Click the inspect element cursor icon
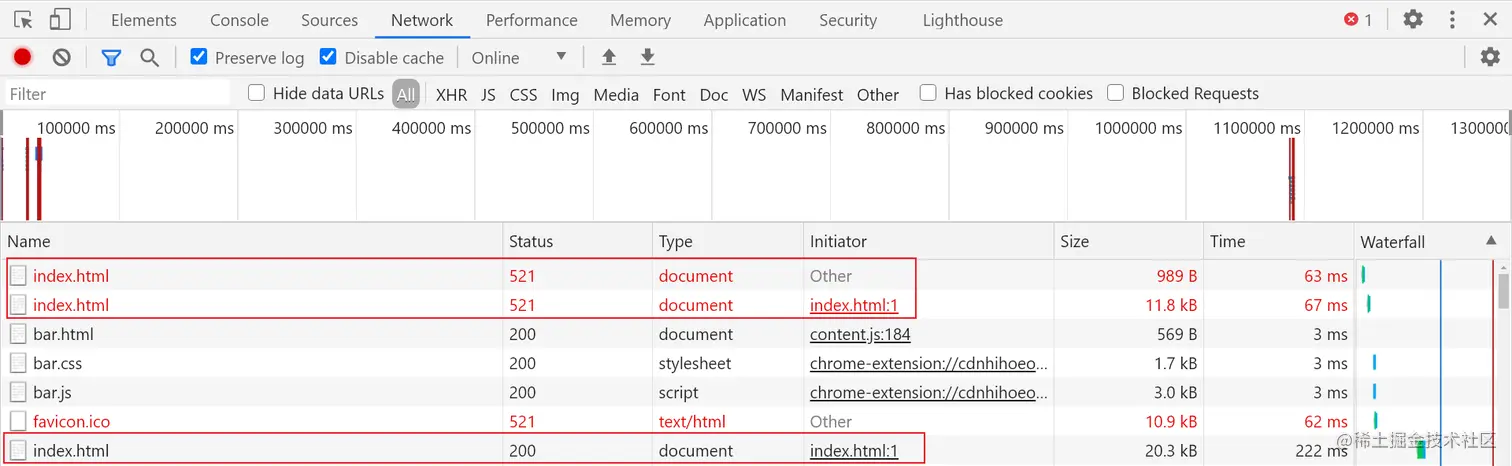This screenshot has width=1512, height=466. (x=24, y=19)
